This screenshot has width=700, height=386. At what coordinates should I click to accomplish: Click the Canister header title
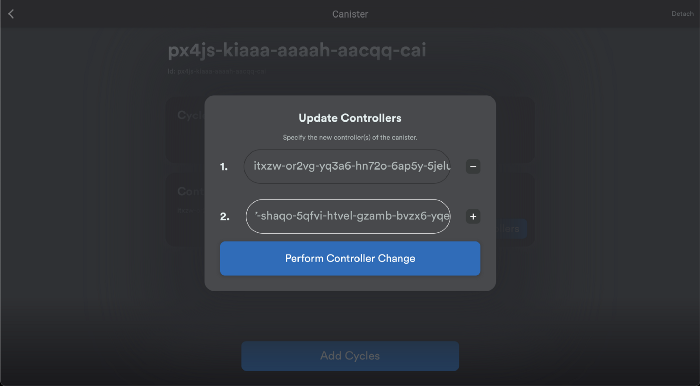[350, 14]
